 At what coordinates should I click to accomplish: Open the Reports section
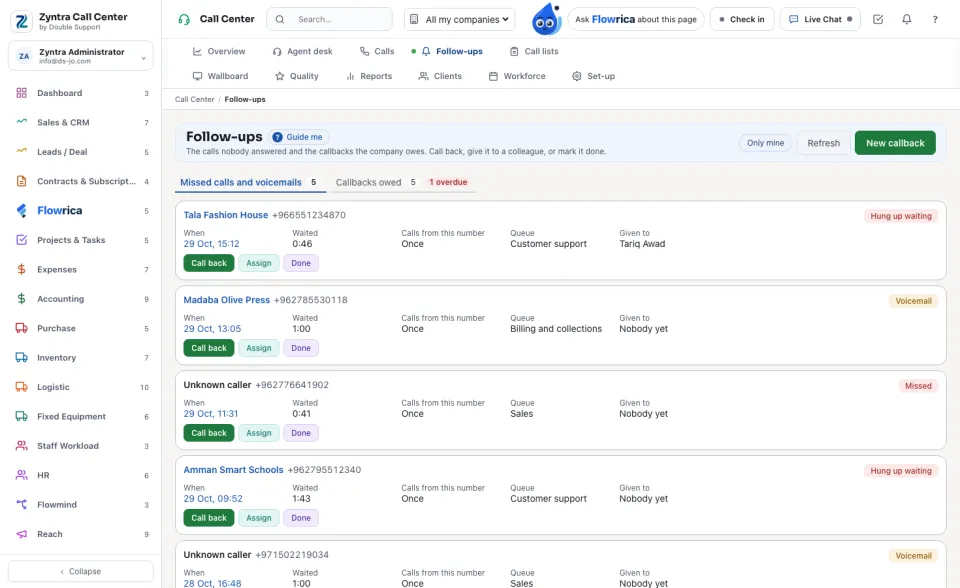coord(369,76)
